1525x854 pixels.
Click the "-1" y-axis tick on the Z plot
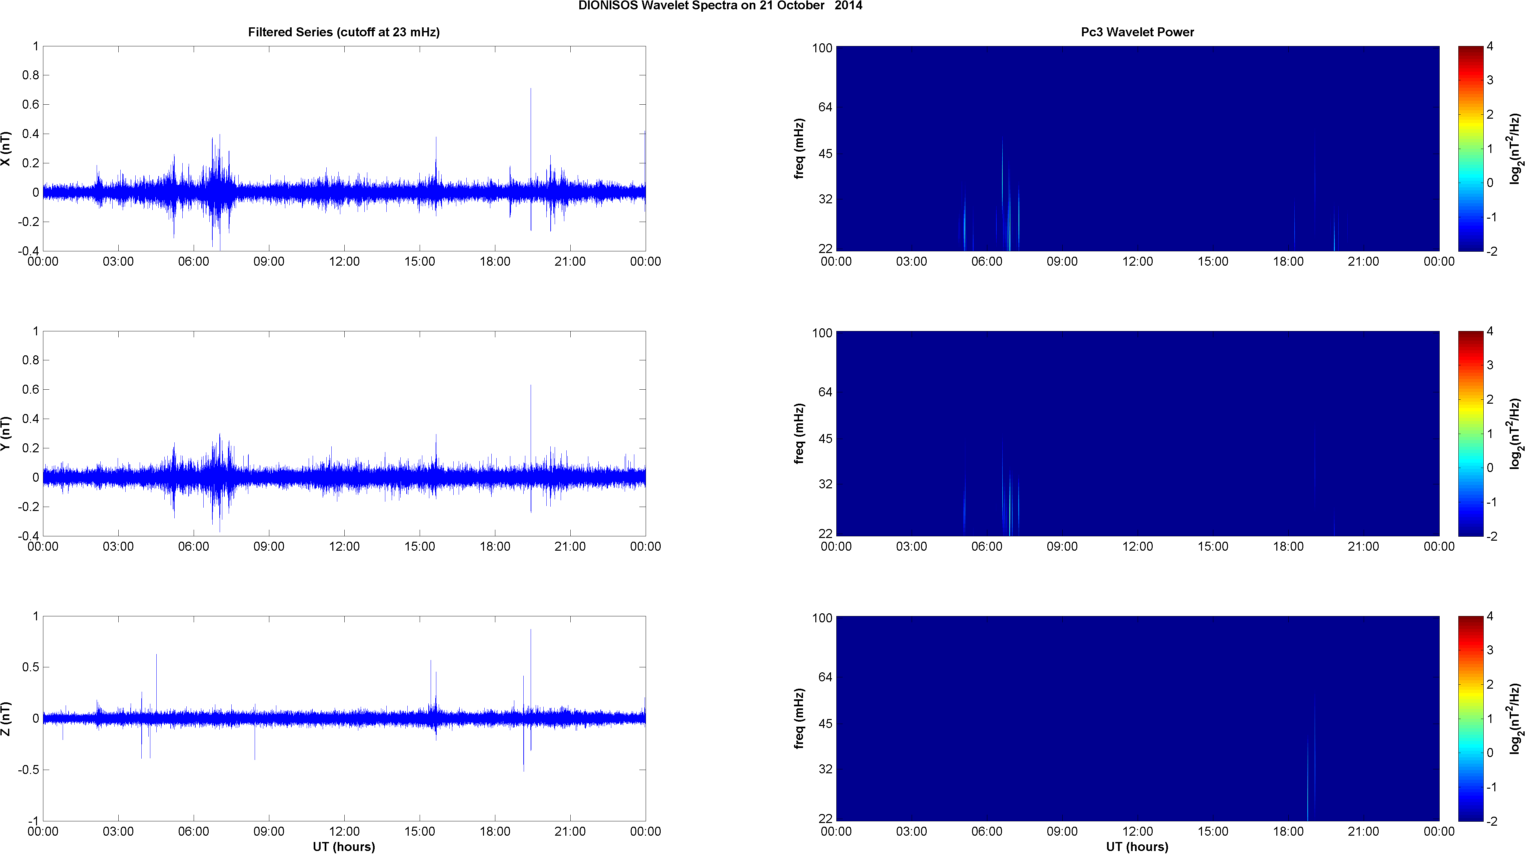tap(33, 822)
